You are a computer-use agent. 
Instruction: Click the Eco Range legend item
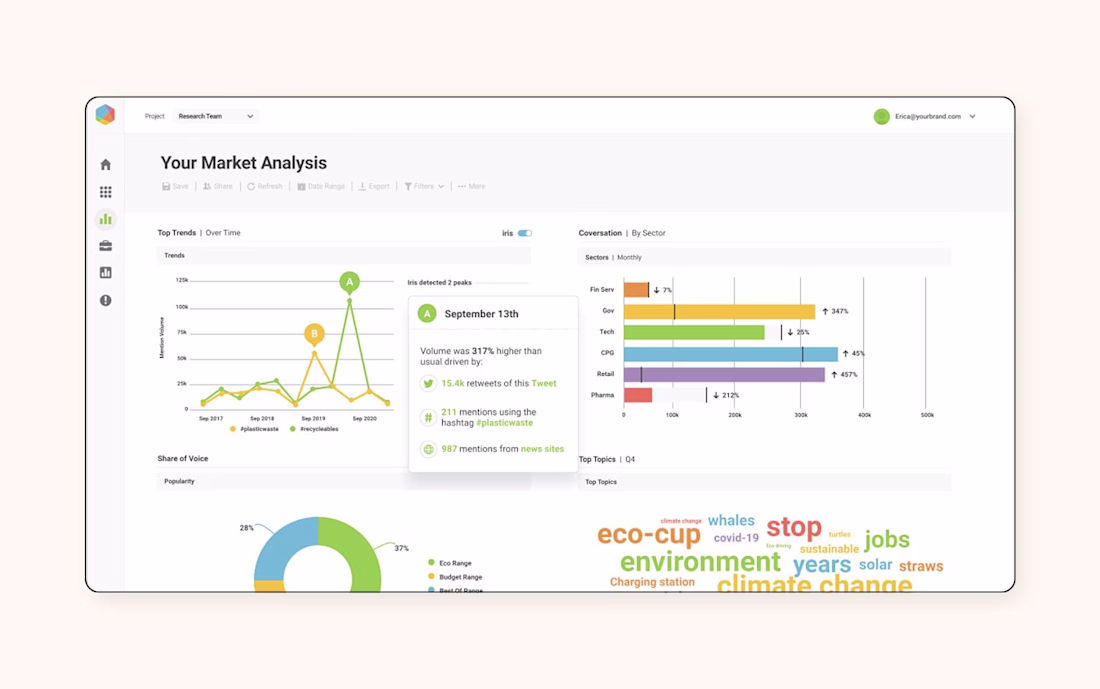pos(450,563)
